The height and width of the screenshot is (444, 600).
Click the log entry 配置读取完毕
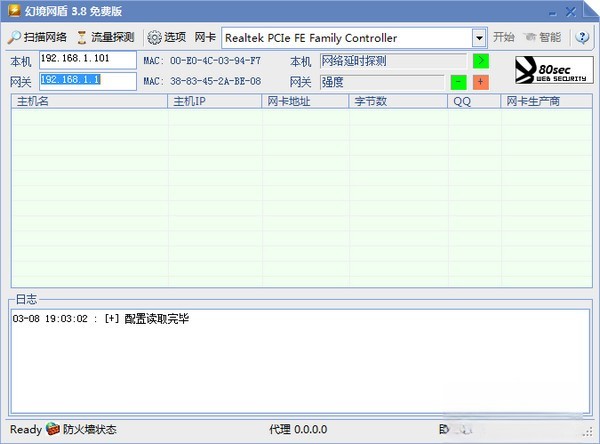(x=101, y=318)
